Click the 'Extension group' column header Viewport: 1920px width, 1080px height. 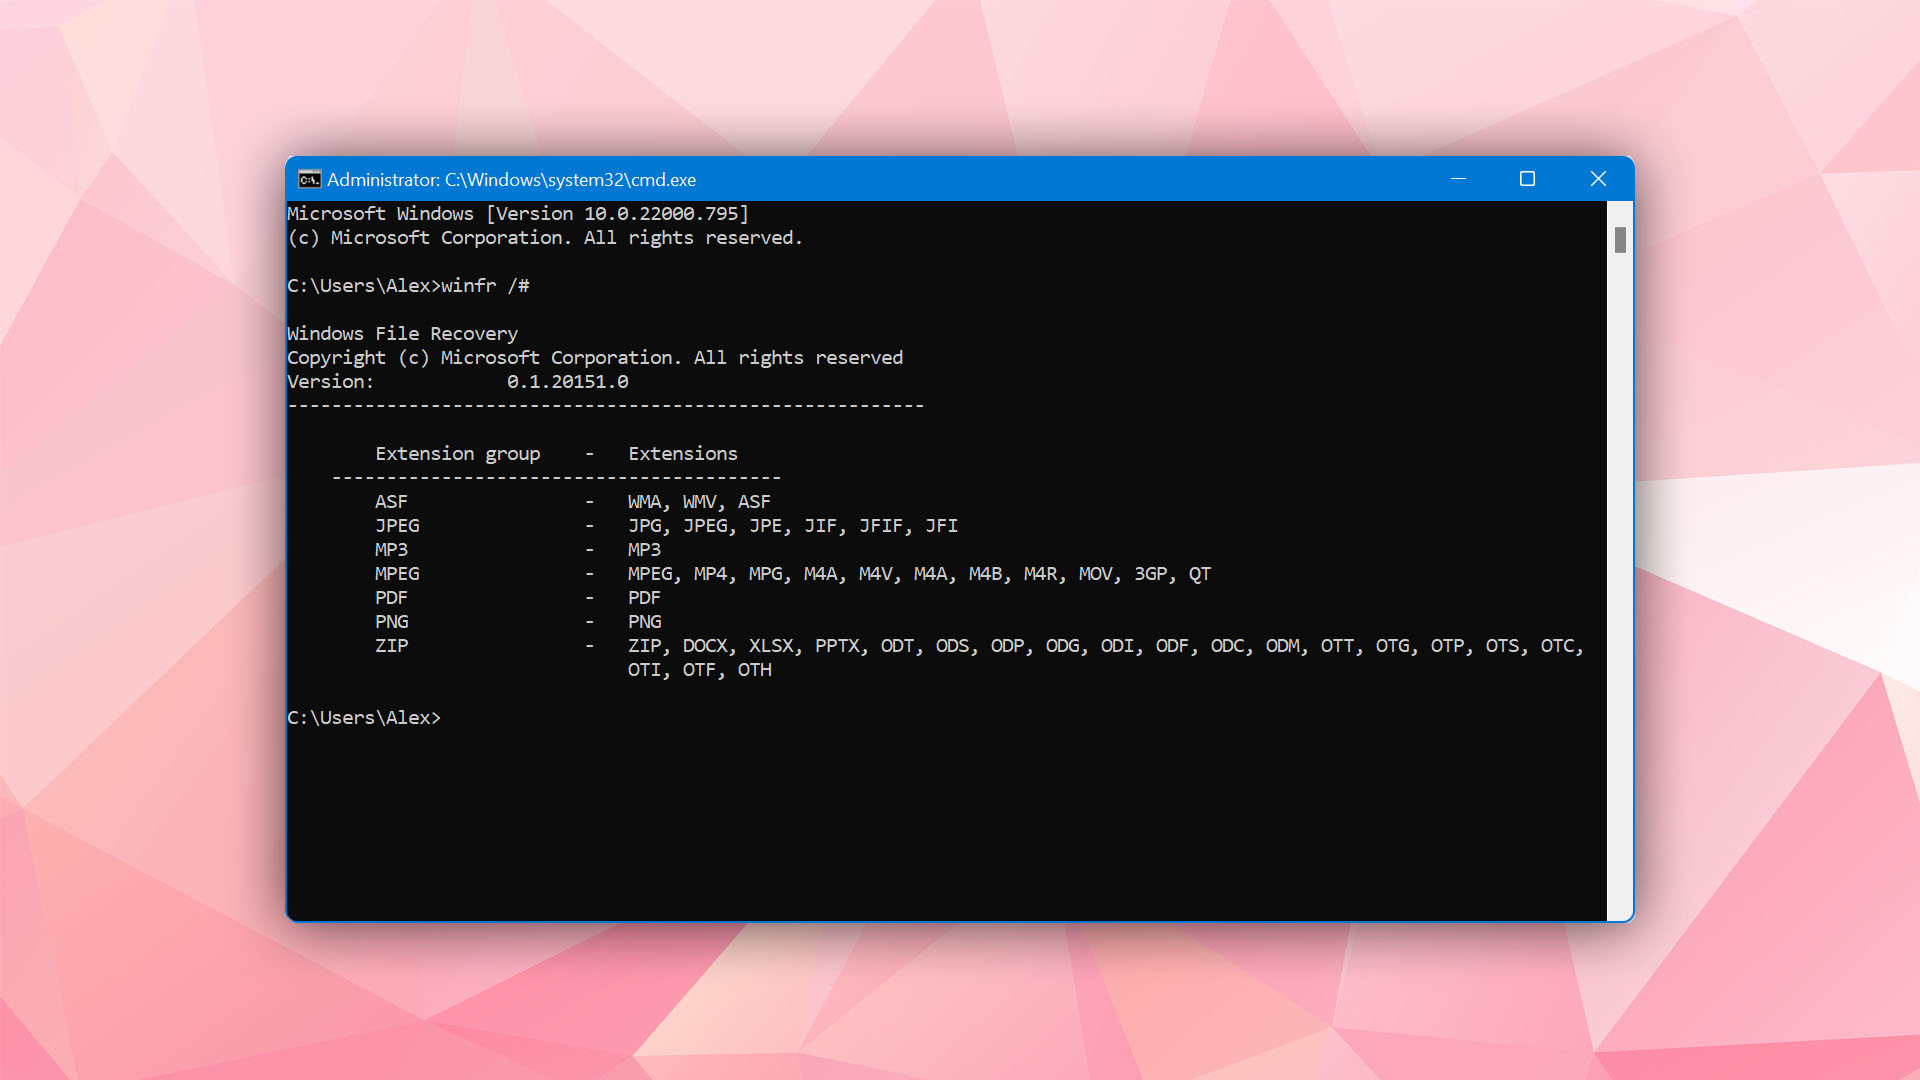458,454
